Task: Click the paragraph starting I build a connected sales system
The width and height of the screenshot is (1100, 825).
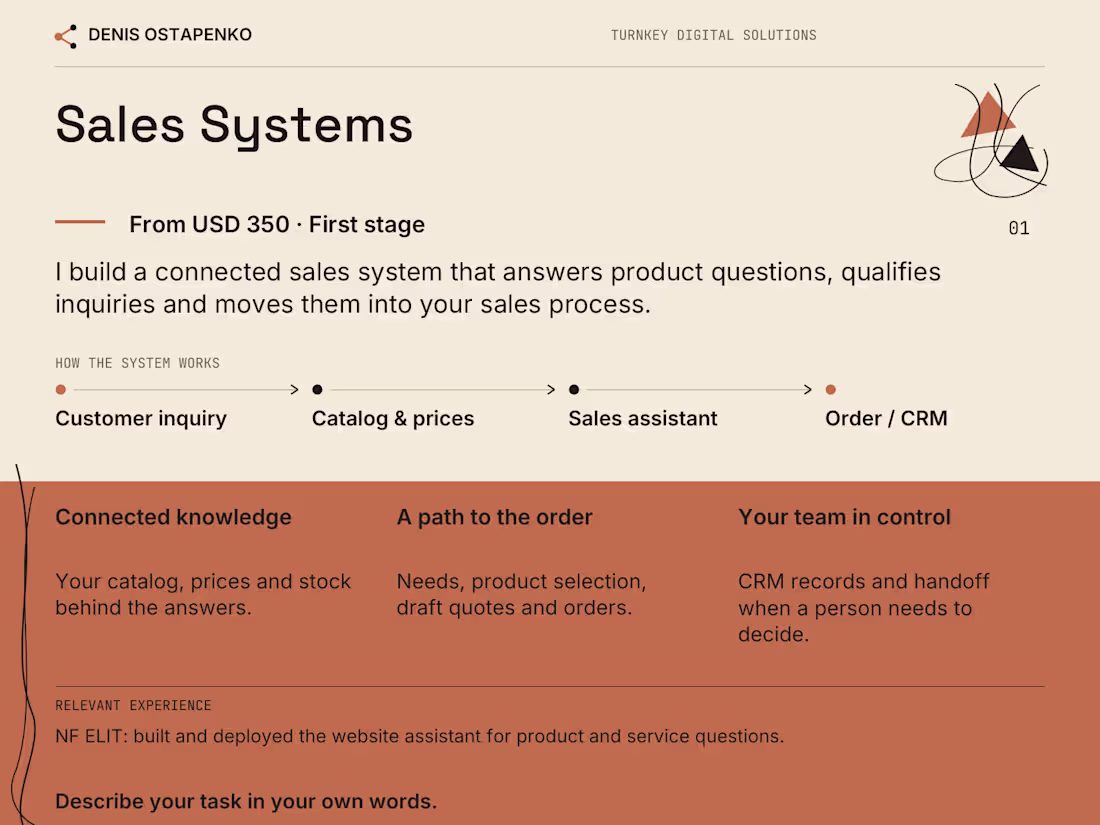Action: [x=498, y=288]
